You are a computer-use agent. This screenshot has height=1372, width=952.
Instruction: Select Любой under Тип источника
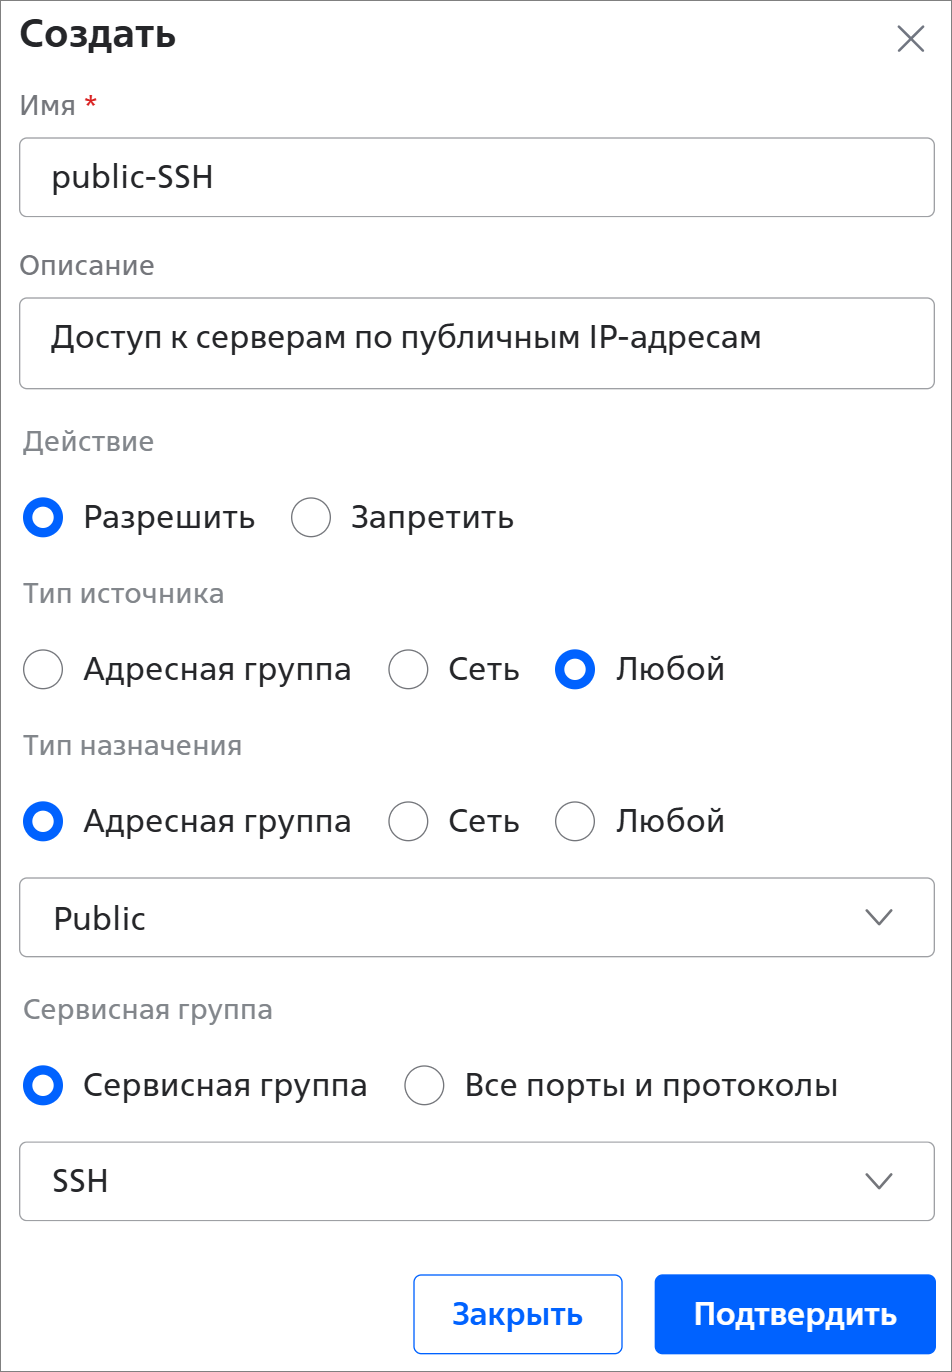coord(575,669)
